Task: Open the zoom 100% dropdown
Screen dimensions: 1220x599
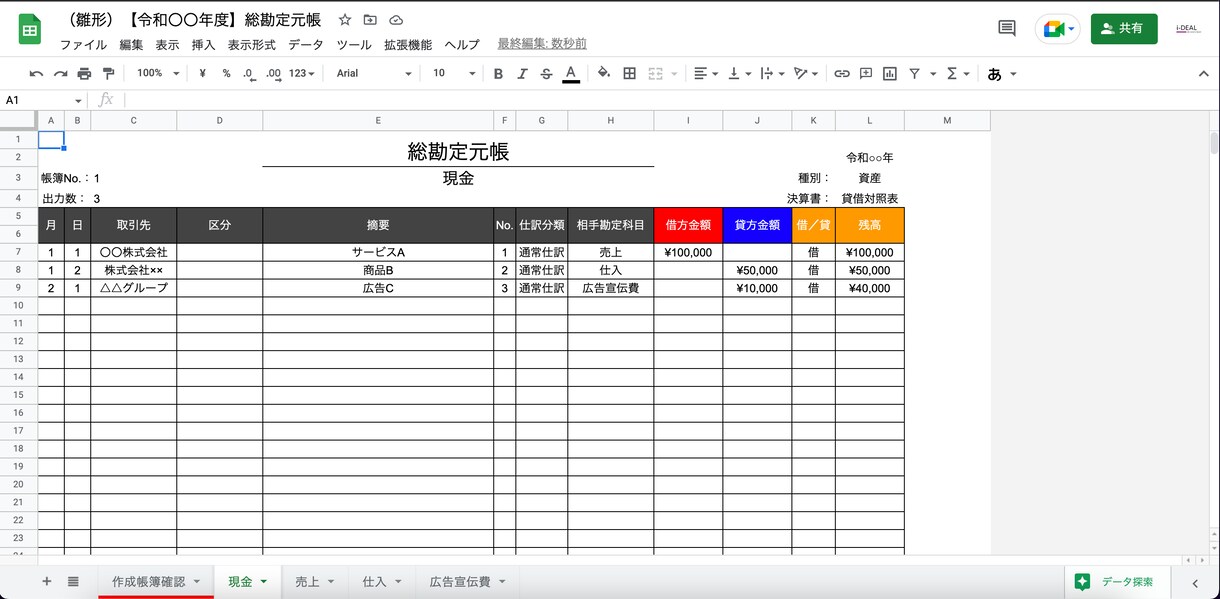Action: pyautogui.click(x=158, y=73)
